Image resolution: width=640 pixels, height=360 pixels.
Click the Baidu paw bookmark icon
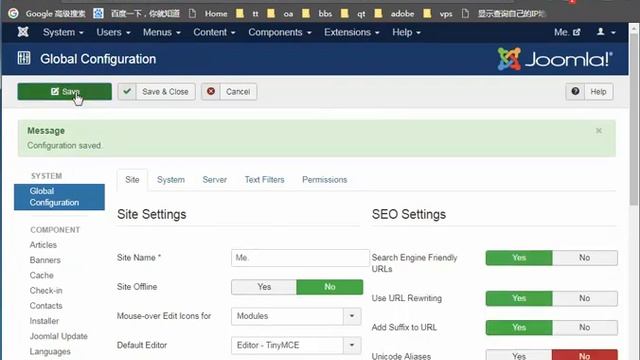tap(98, 13)
